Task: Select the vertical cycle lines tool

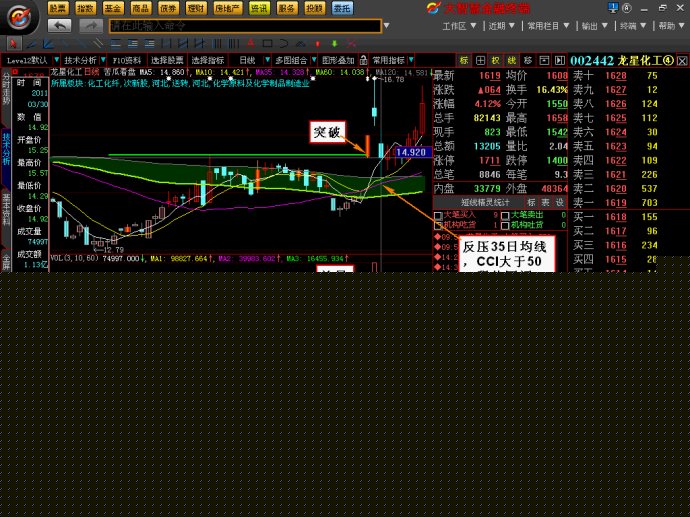Action: (217, 44)
